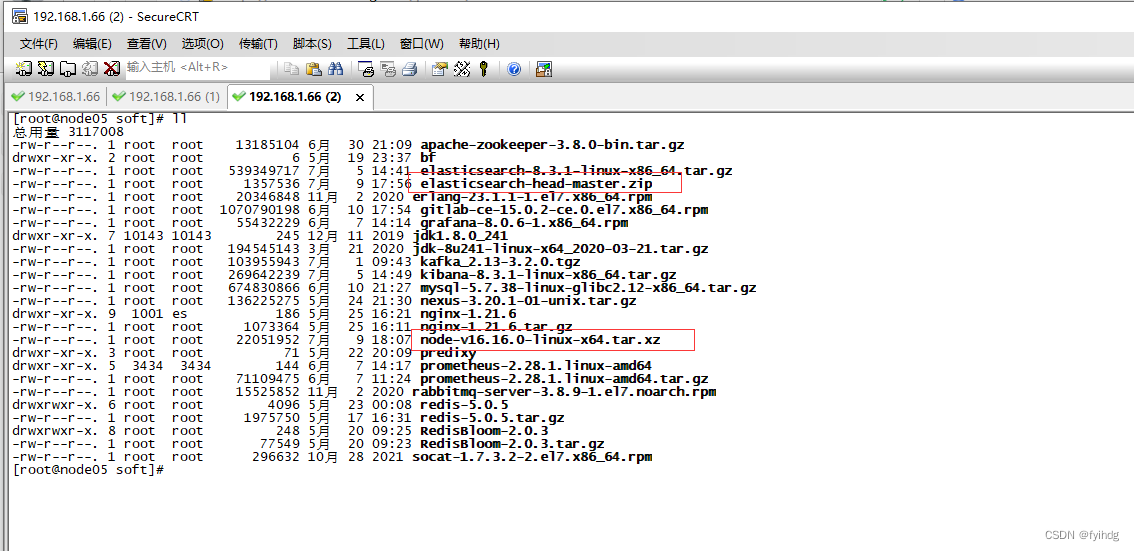Open the 编辑(E) menu
This screenshot has height=551, width=1134.
point(93,43)
